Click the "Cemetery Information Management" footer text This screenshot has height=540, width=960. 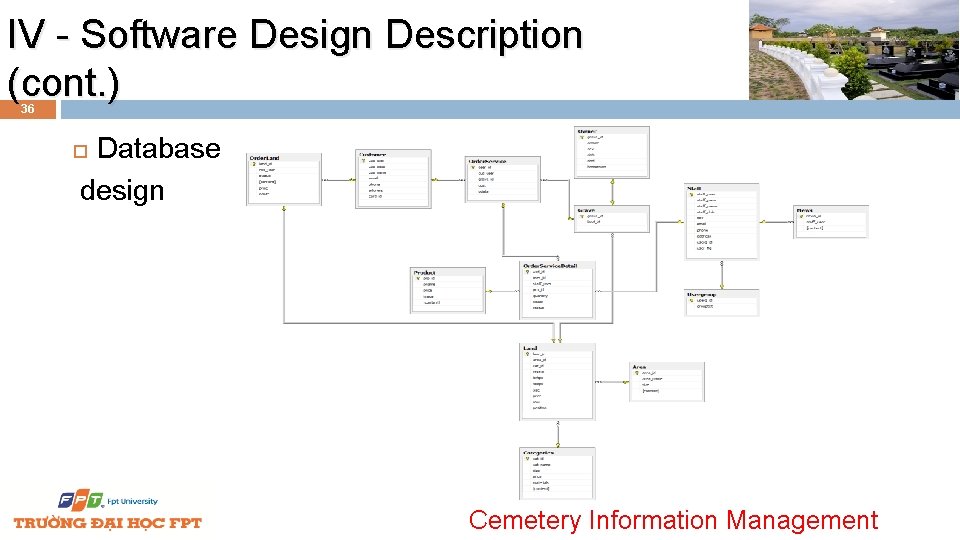(x=673, y=520)
